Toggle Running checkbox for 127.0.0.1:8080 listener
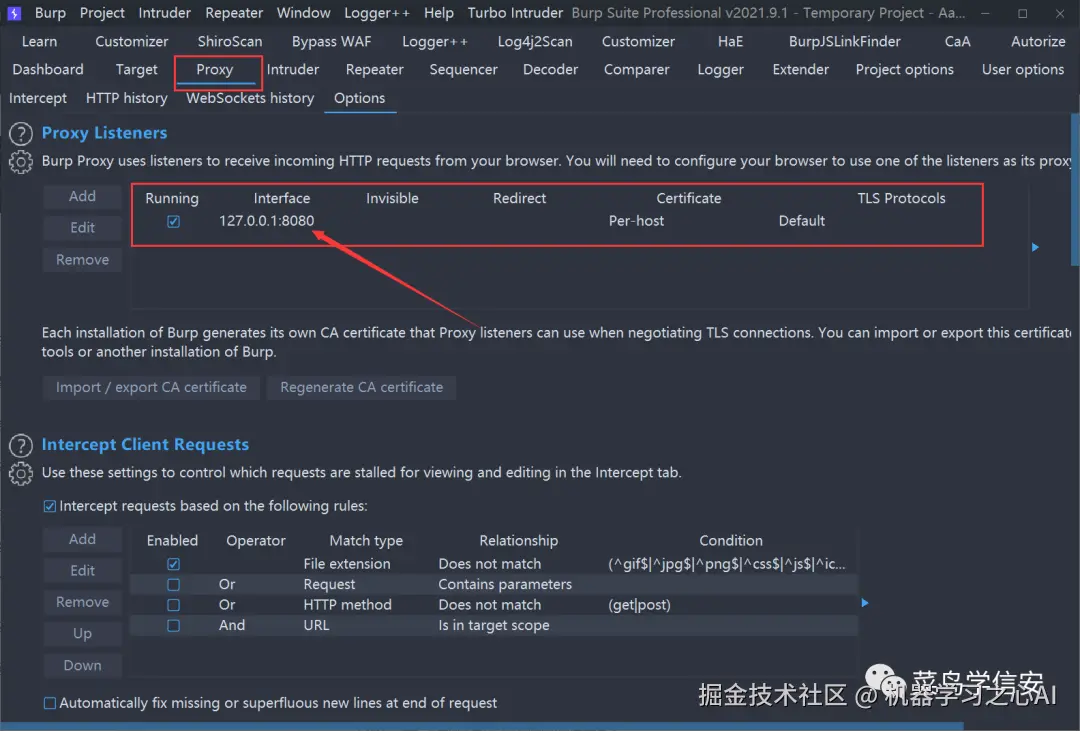This screenshot has height=731, width=1080. [x=174, y=221]
